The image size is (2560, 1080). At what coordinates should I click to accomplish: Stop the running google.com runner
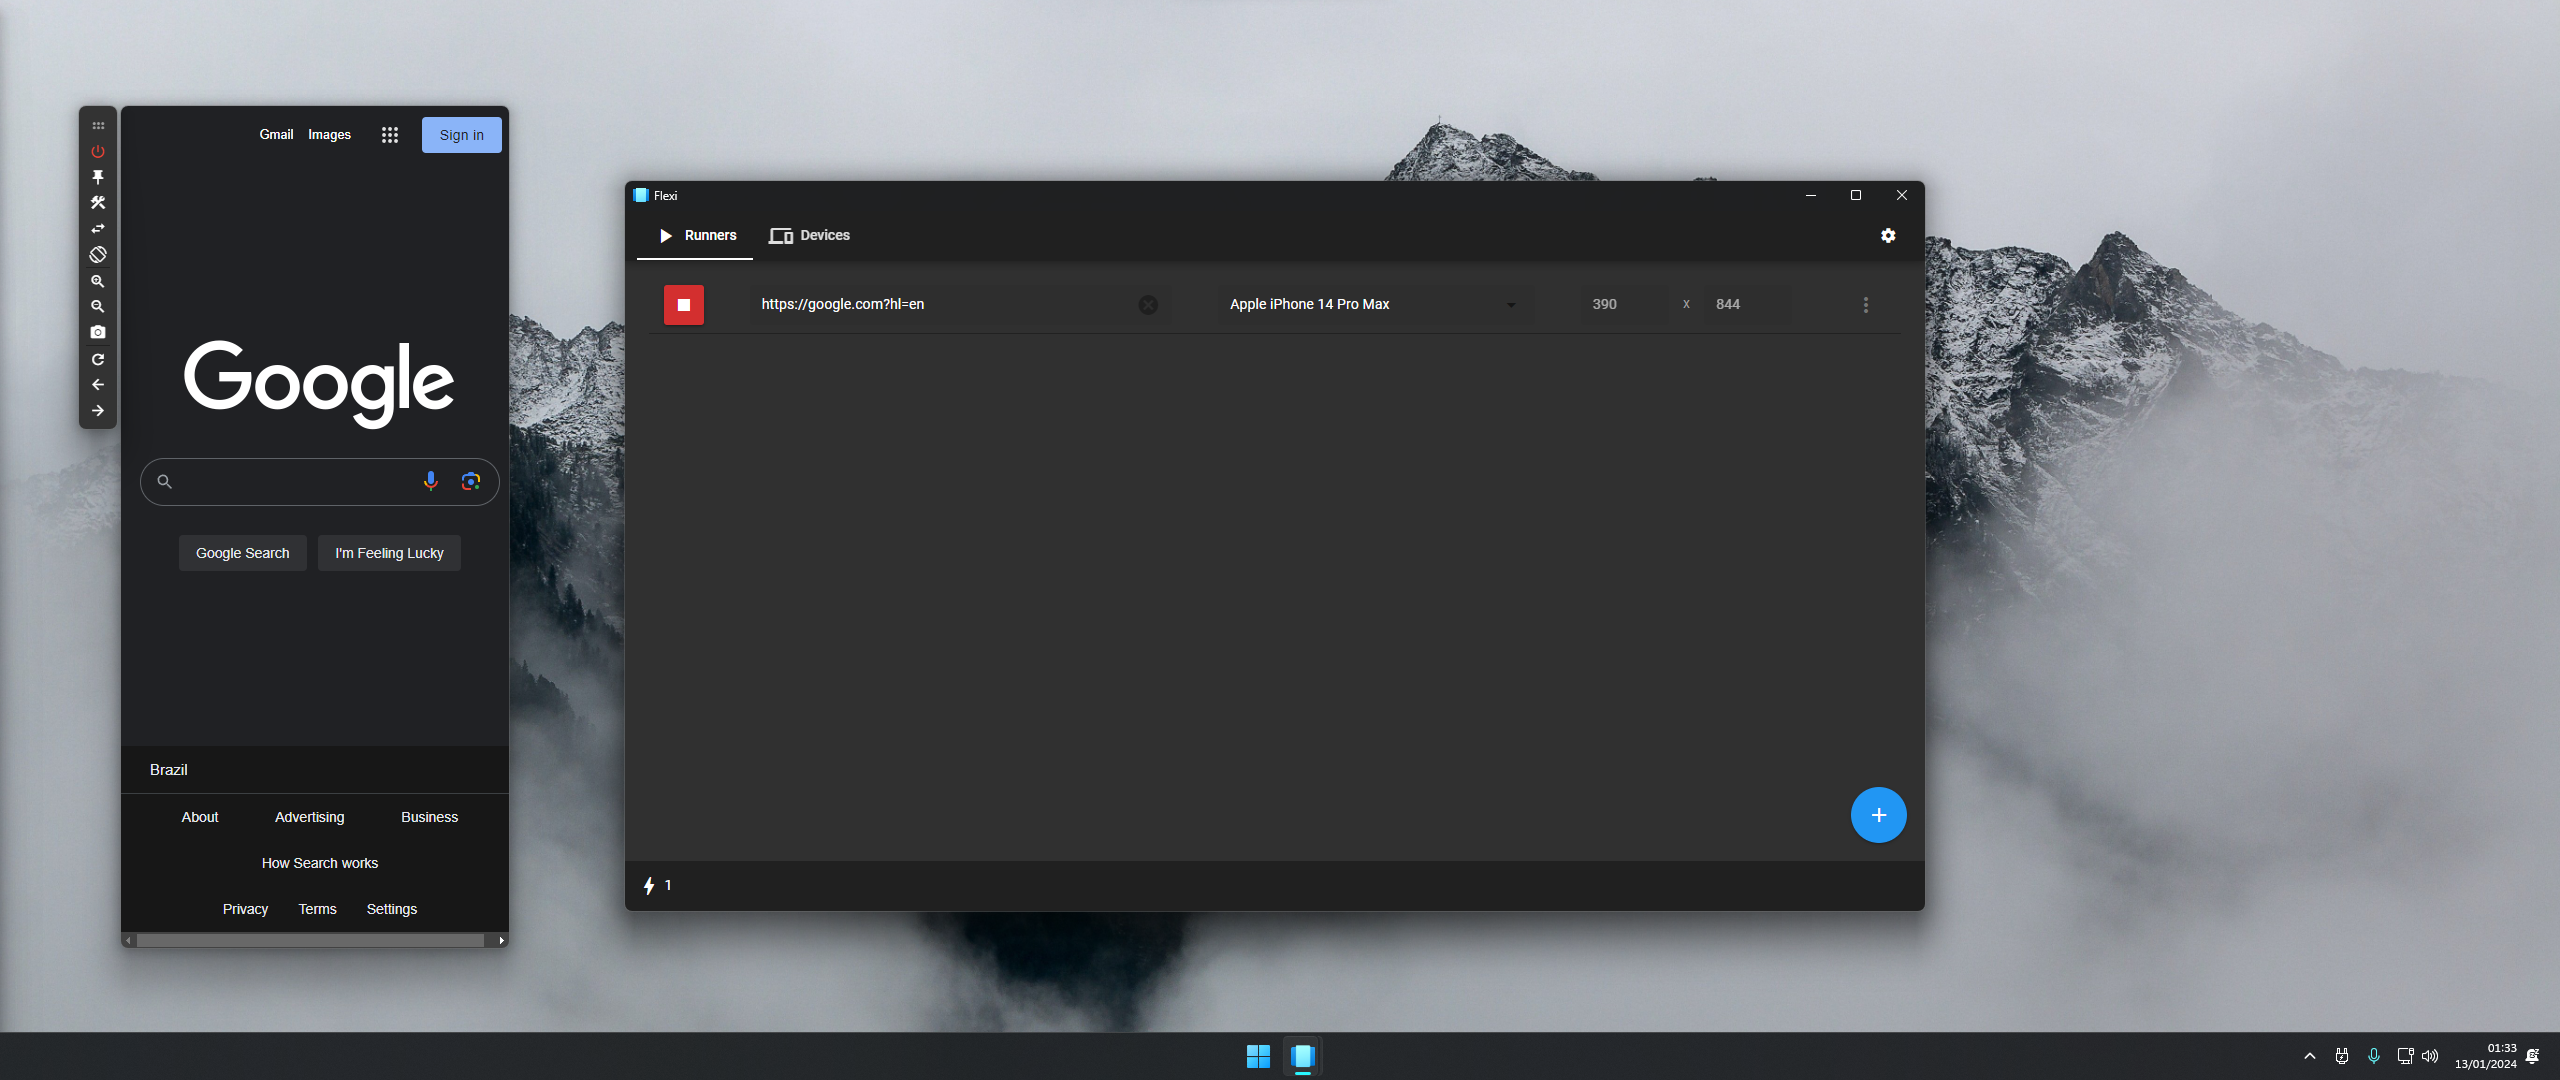click(684, 305)
